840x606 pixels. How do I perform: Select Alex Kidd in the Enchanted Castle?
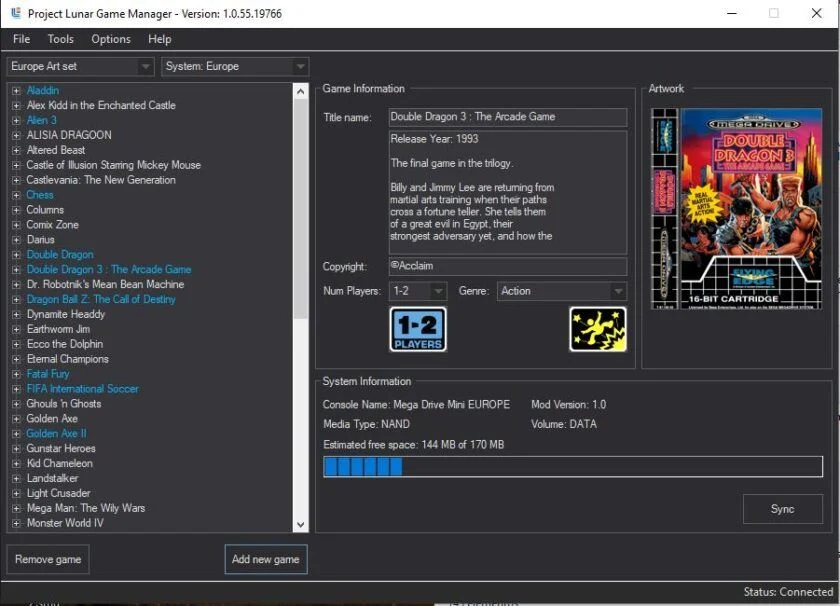click(x=101, y=106)
